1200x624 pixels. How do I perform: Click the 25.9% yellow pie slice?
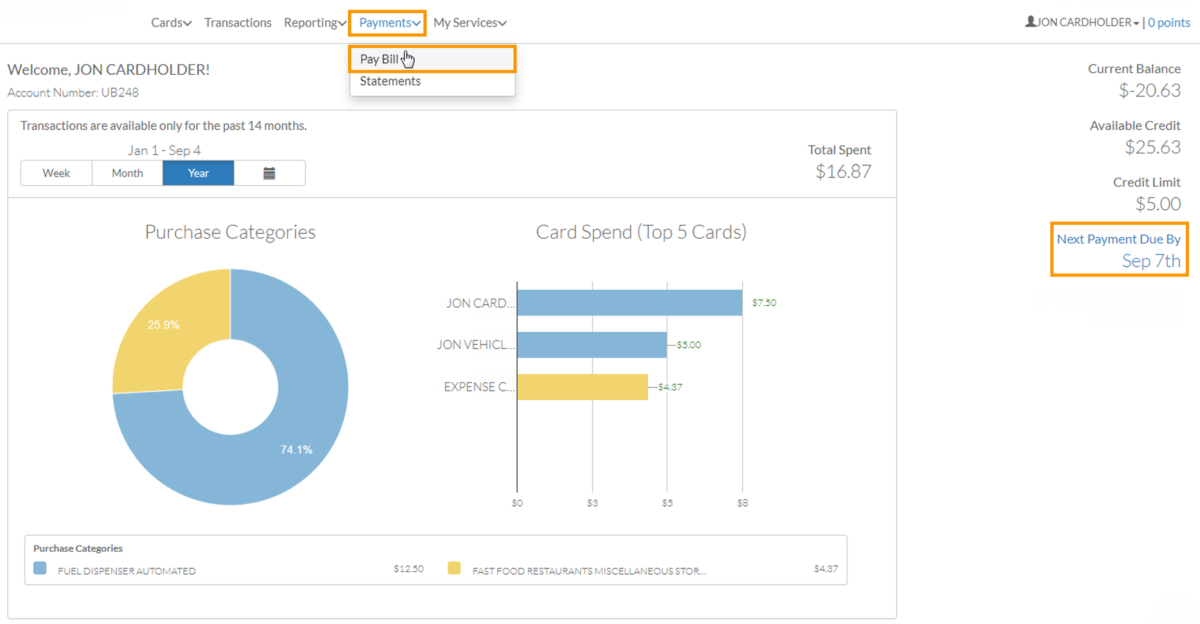tap(165, 324)
